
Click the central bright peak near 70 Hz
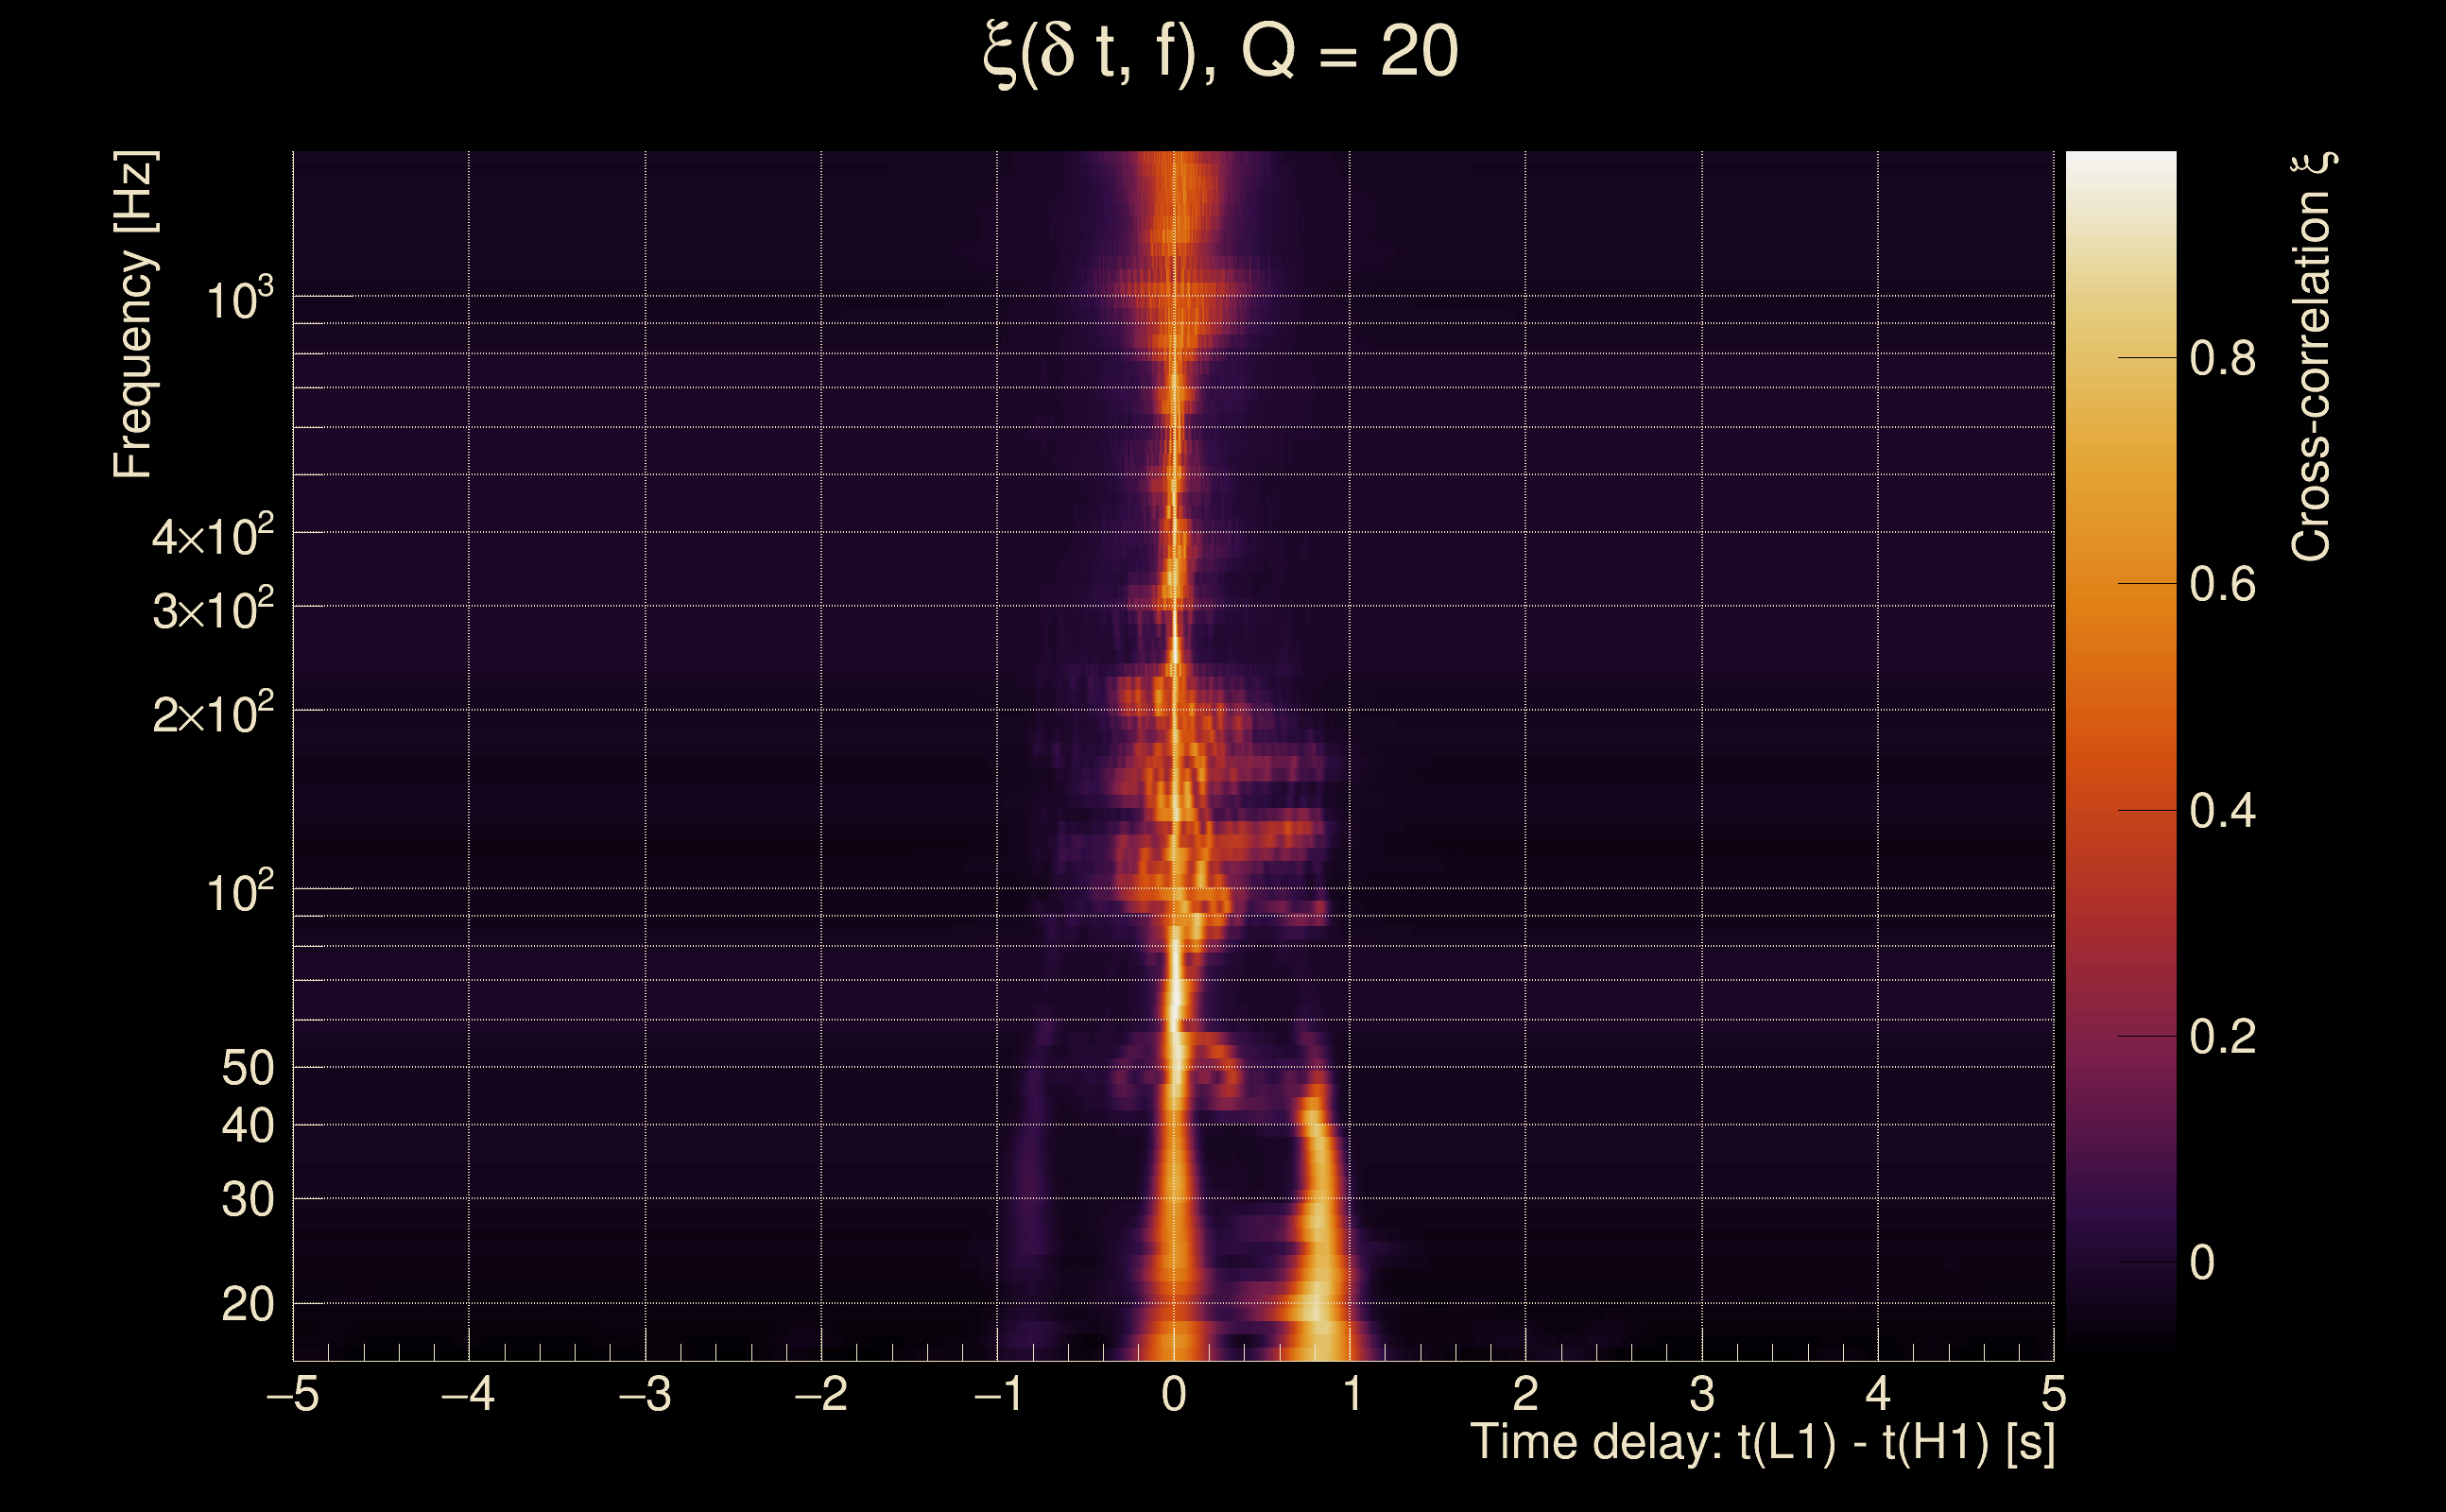1176,985
